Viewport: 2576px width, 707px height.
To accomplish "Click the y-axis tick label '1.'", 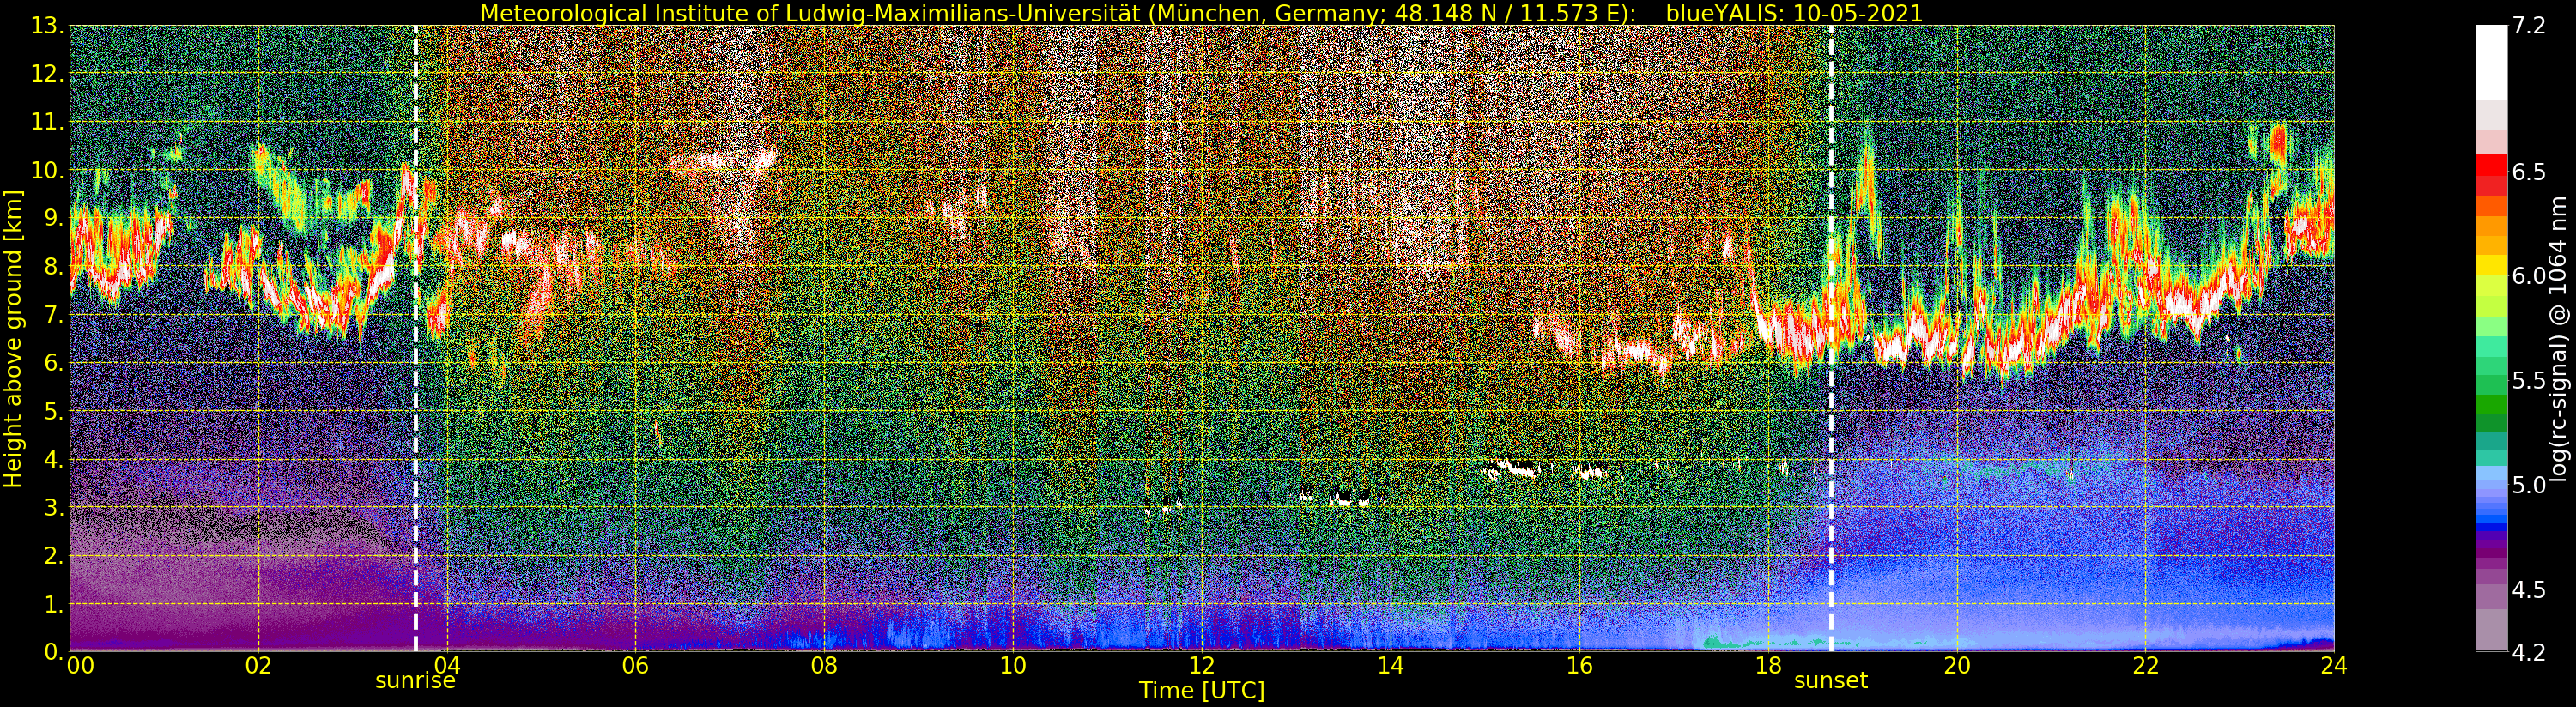I will pyautogui.click(x=53, y=604).
